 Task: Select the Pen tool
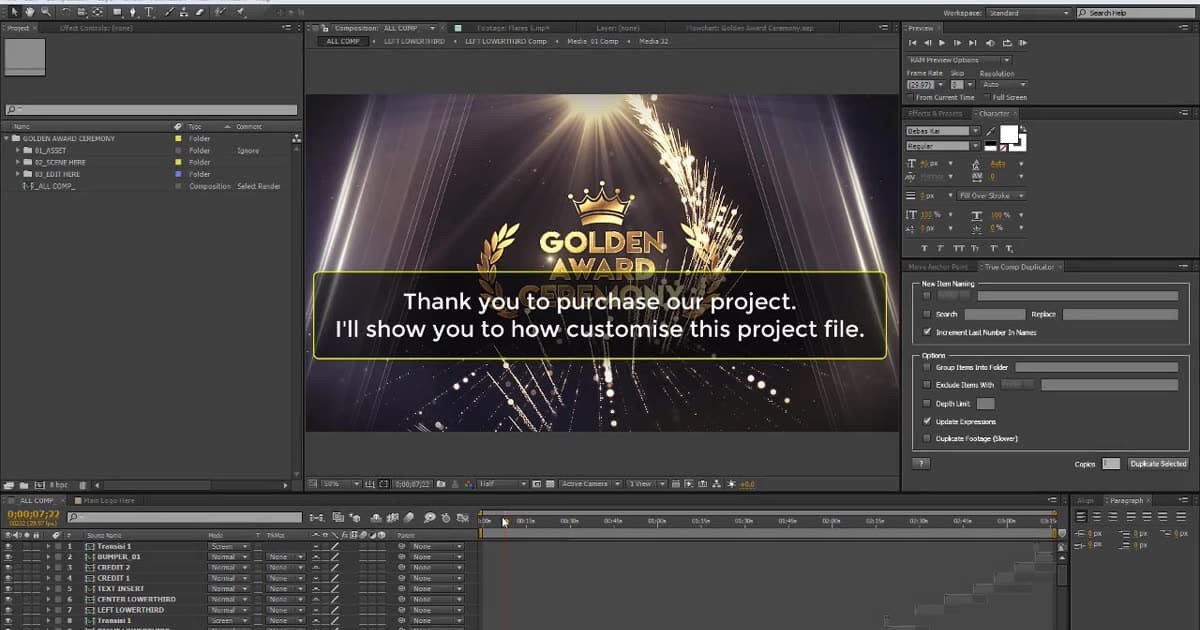[133, 12]
